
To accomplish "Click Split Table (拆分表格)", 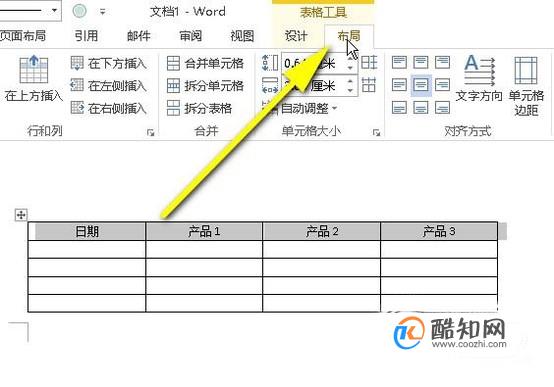I will [x=199, y=108].
